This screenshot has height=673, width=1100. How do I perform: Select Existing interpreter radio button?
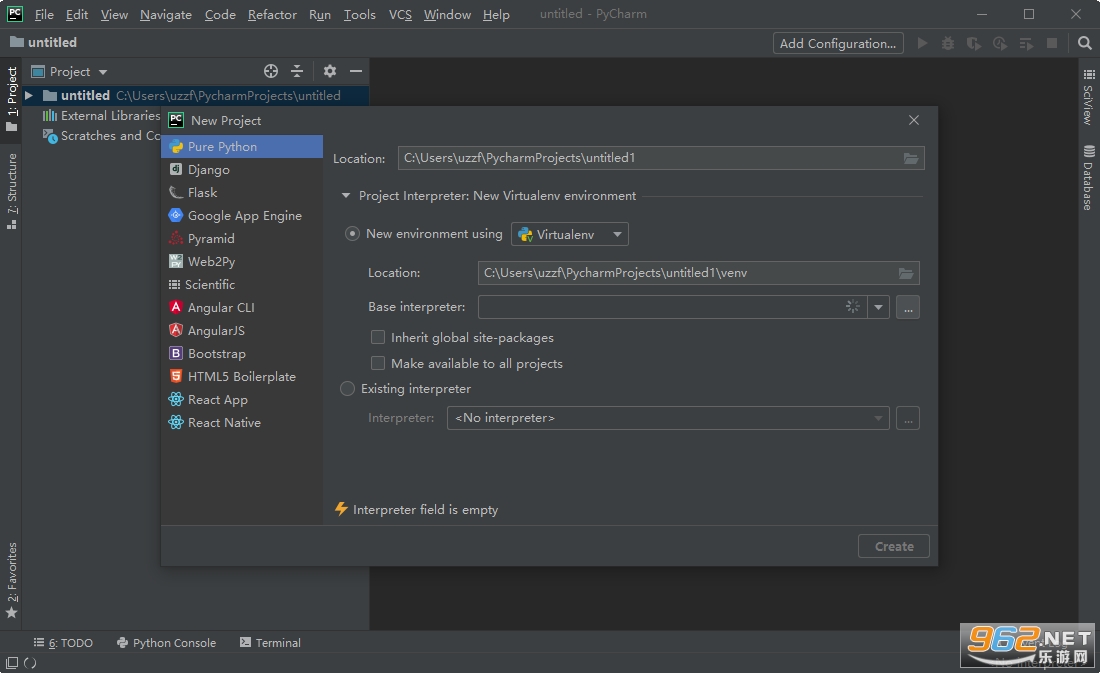tap(347, 389)
